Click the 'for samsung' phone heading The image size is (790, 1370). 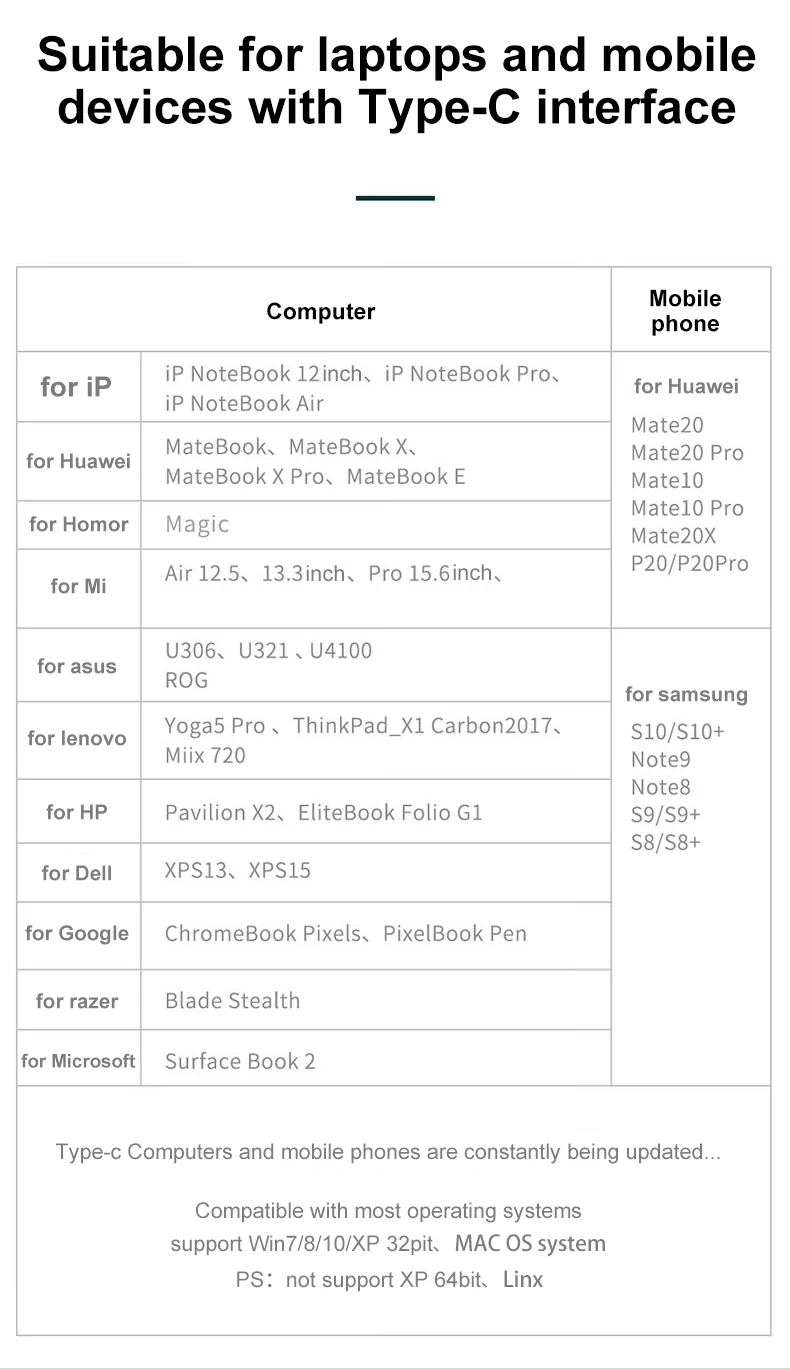pyautogui.click(x=686, y=694)
